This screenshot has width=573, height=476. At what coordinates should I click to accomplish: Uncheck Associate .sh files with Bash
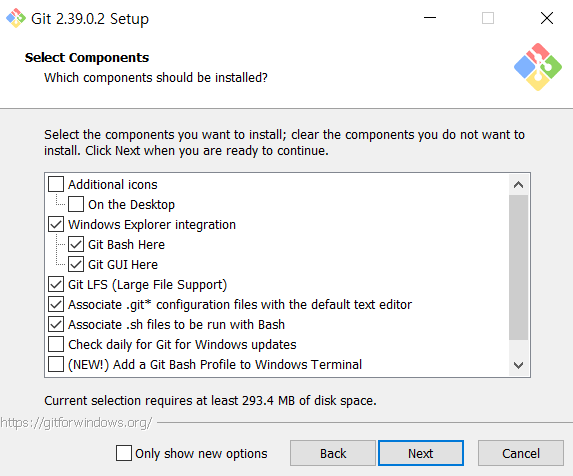pos(56,324)
